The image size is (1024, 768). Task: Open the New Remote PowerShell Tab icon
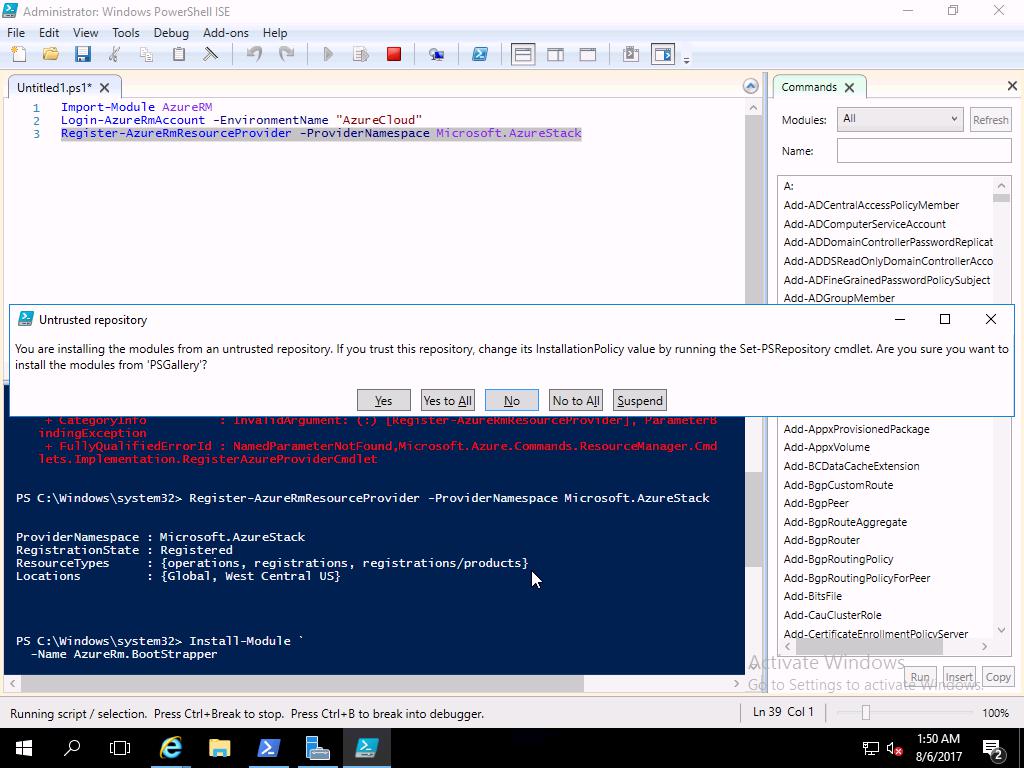(x=436, y=54)
